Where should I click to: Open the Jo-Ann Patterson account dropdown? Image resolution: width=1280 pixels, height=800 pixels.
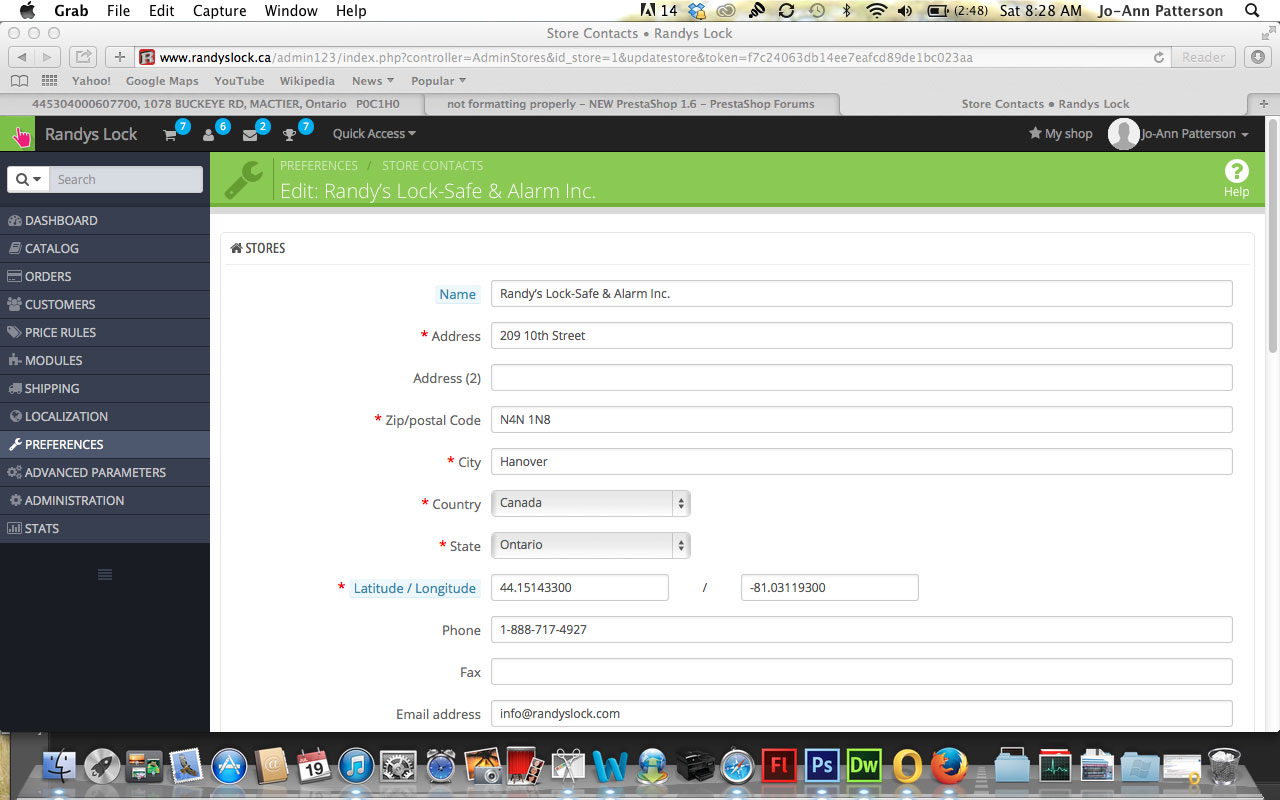[1195, 134]
